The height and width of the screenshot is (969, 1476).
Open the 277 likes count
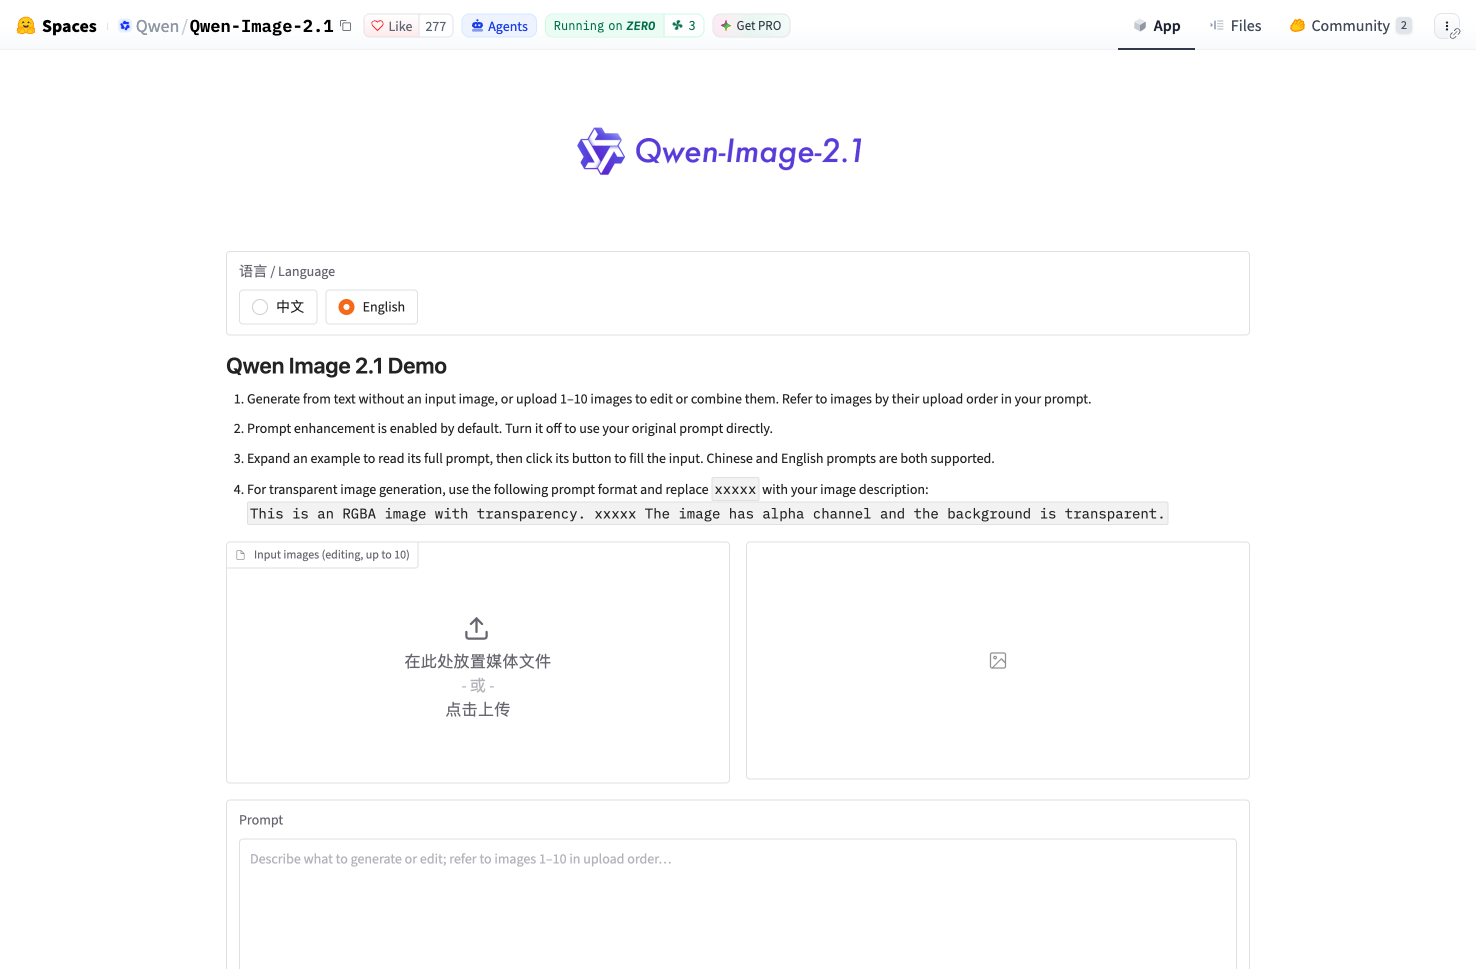point(436,26)
